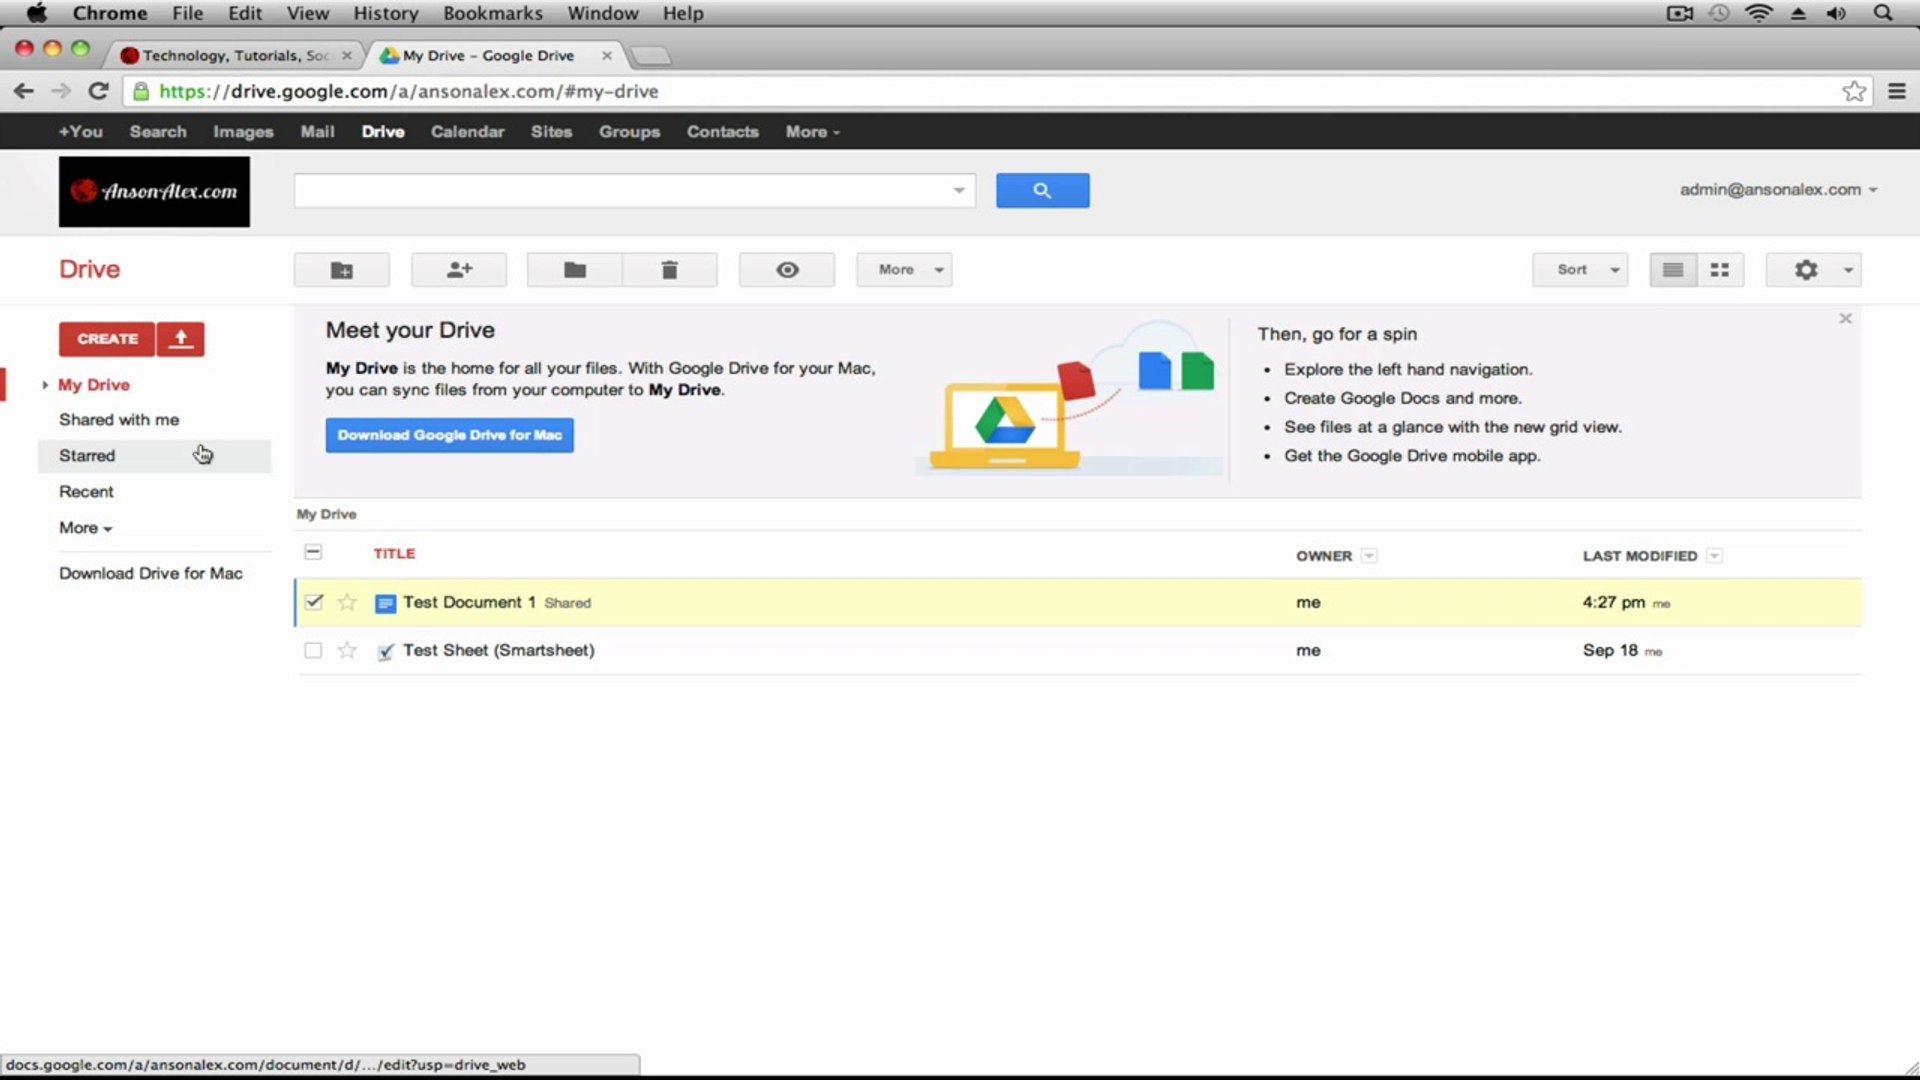Image resolution: width=1920 pixels, height=1080 pixels.
Task: Open the settings gear dropdown
Action: point(1813,270)
